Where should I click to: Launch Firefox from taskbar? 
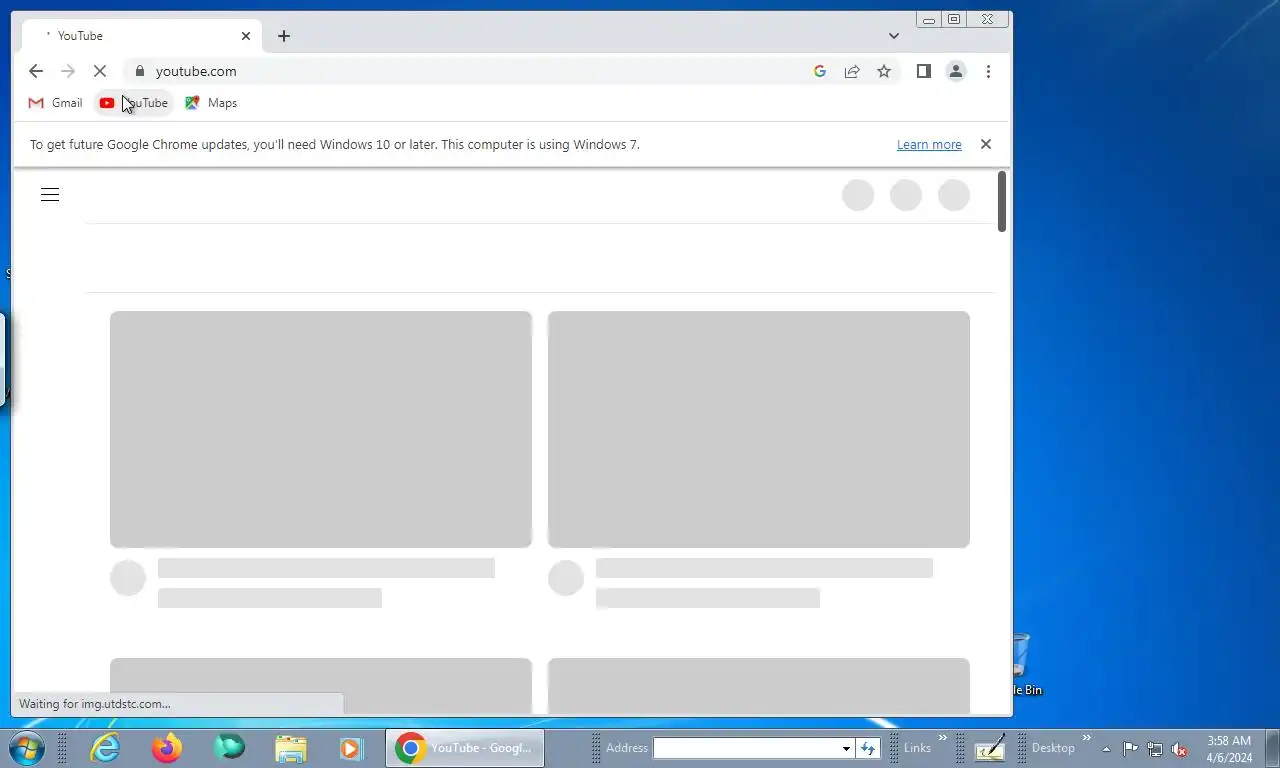click(167, 748)
